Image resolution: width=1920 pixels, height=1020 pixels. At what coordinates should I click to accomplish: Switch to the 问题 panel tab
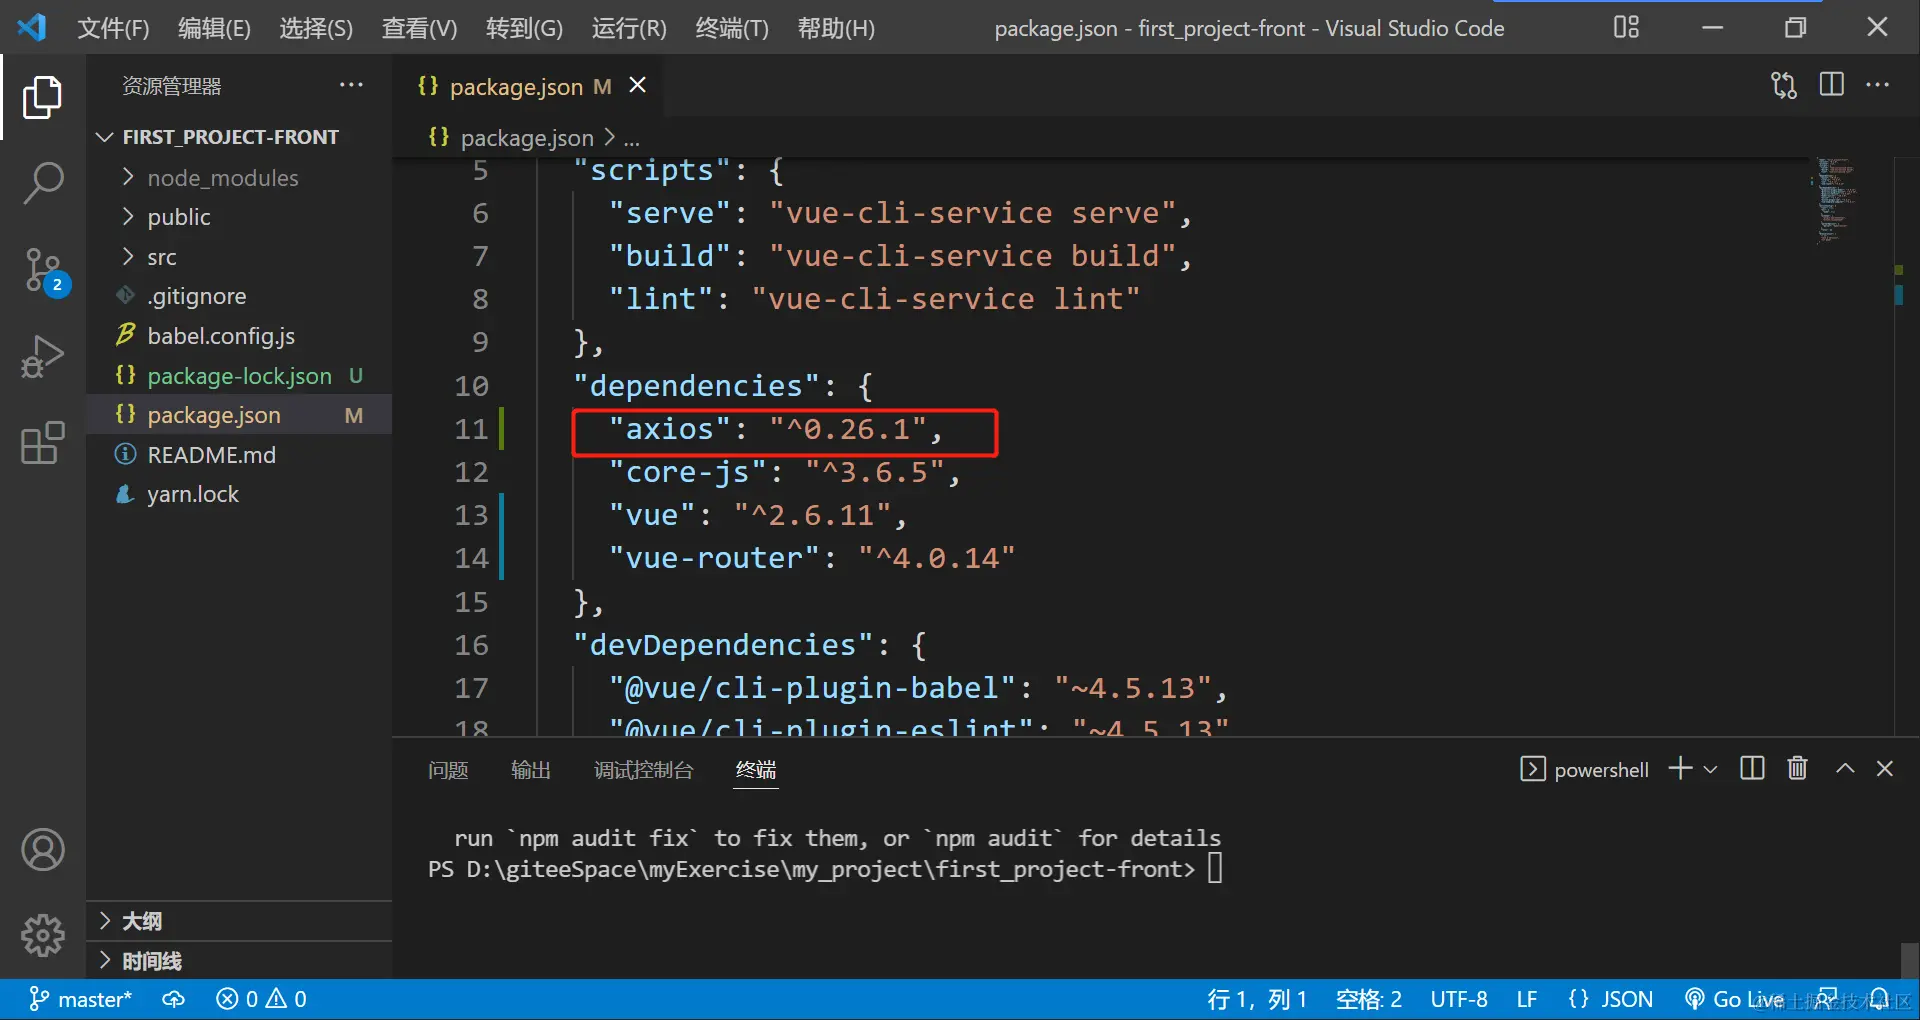pos(448,770)
